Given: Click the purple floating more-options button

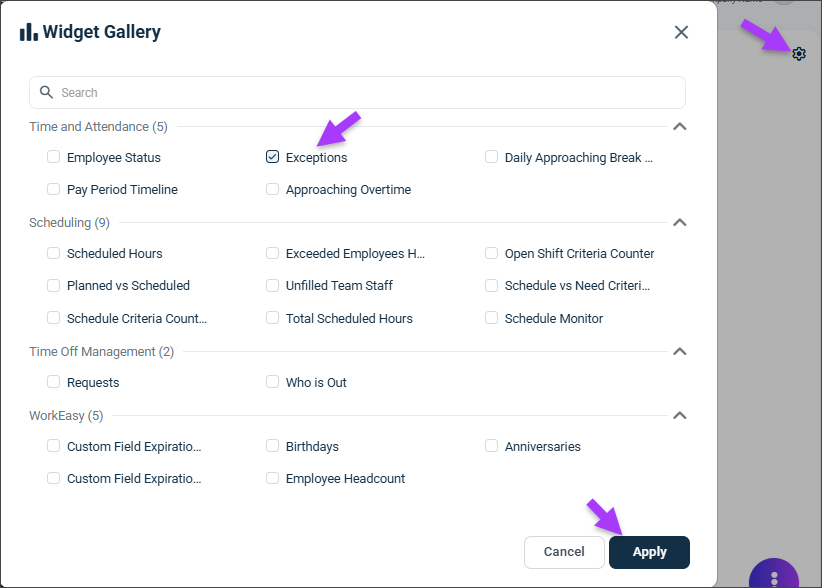Looking at the screenshot, I should [x=774, y=573].
